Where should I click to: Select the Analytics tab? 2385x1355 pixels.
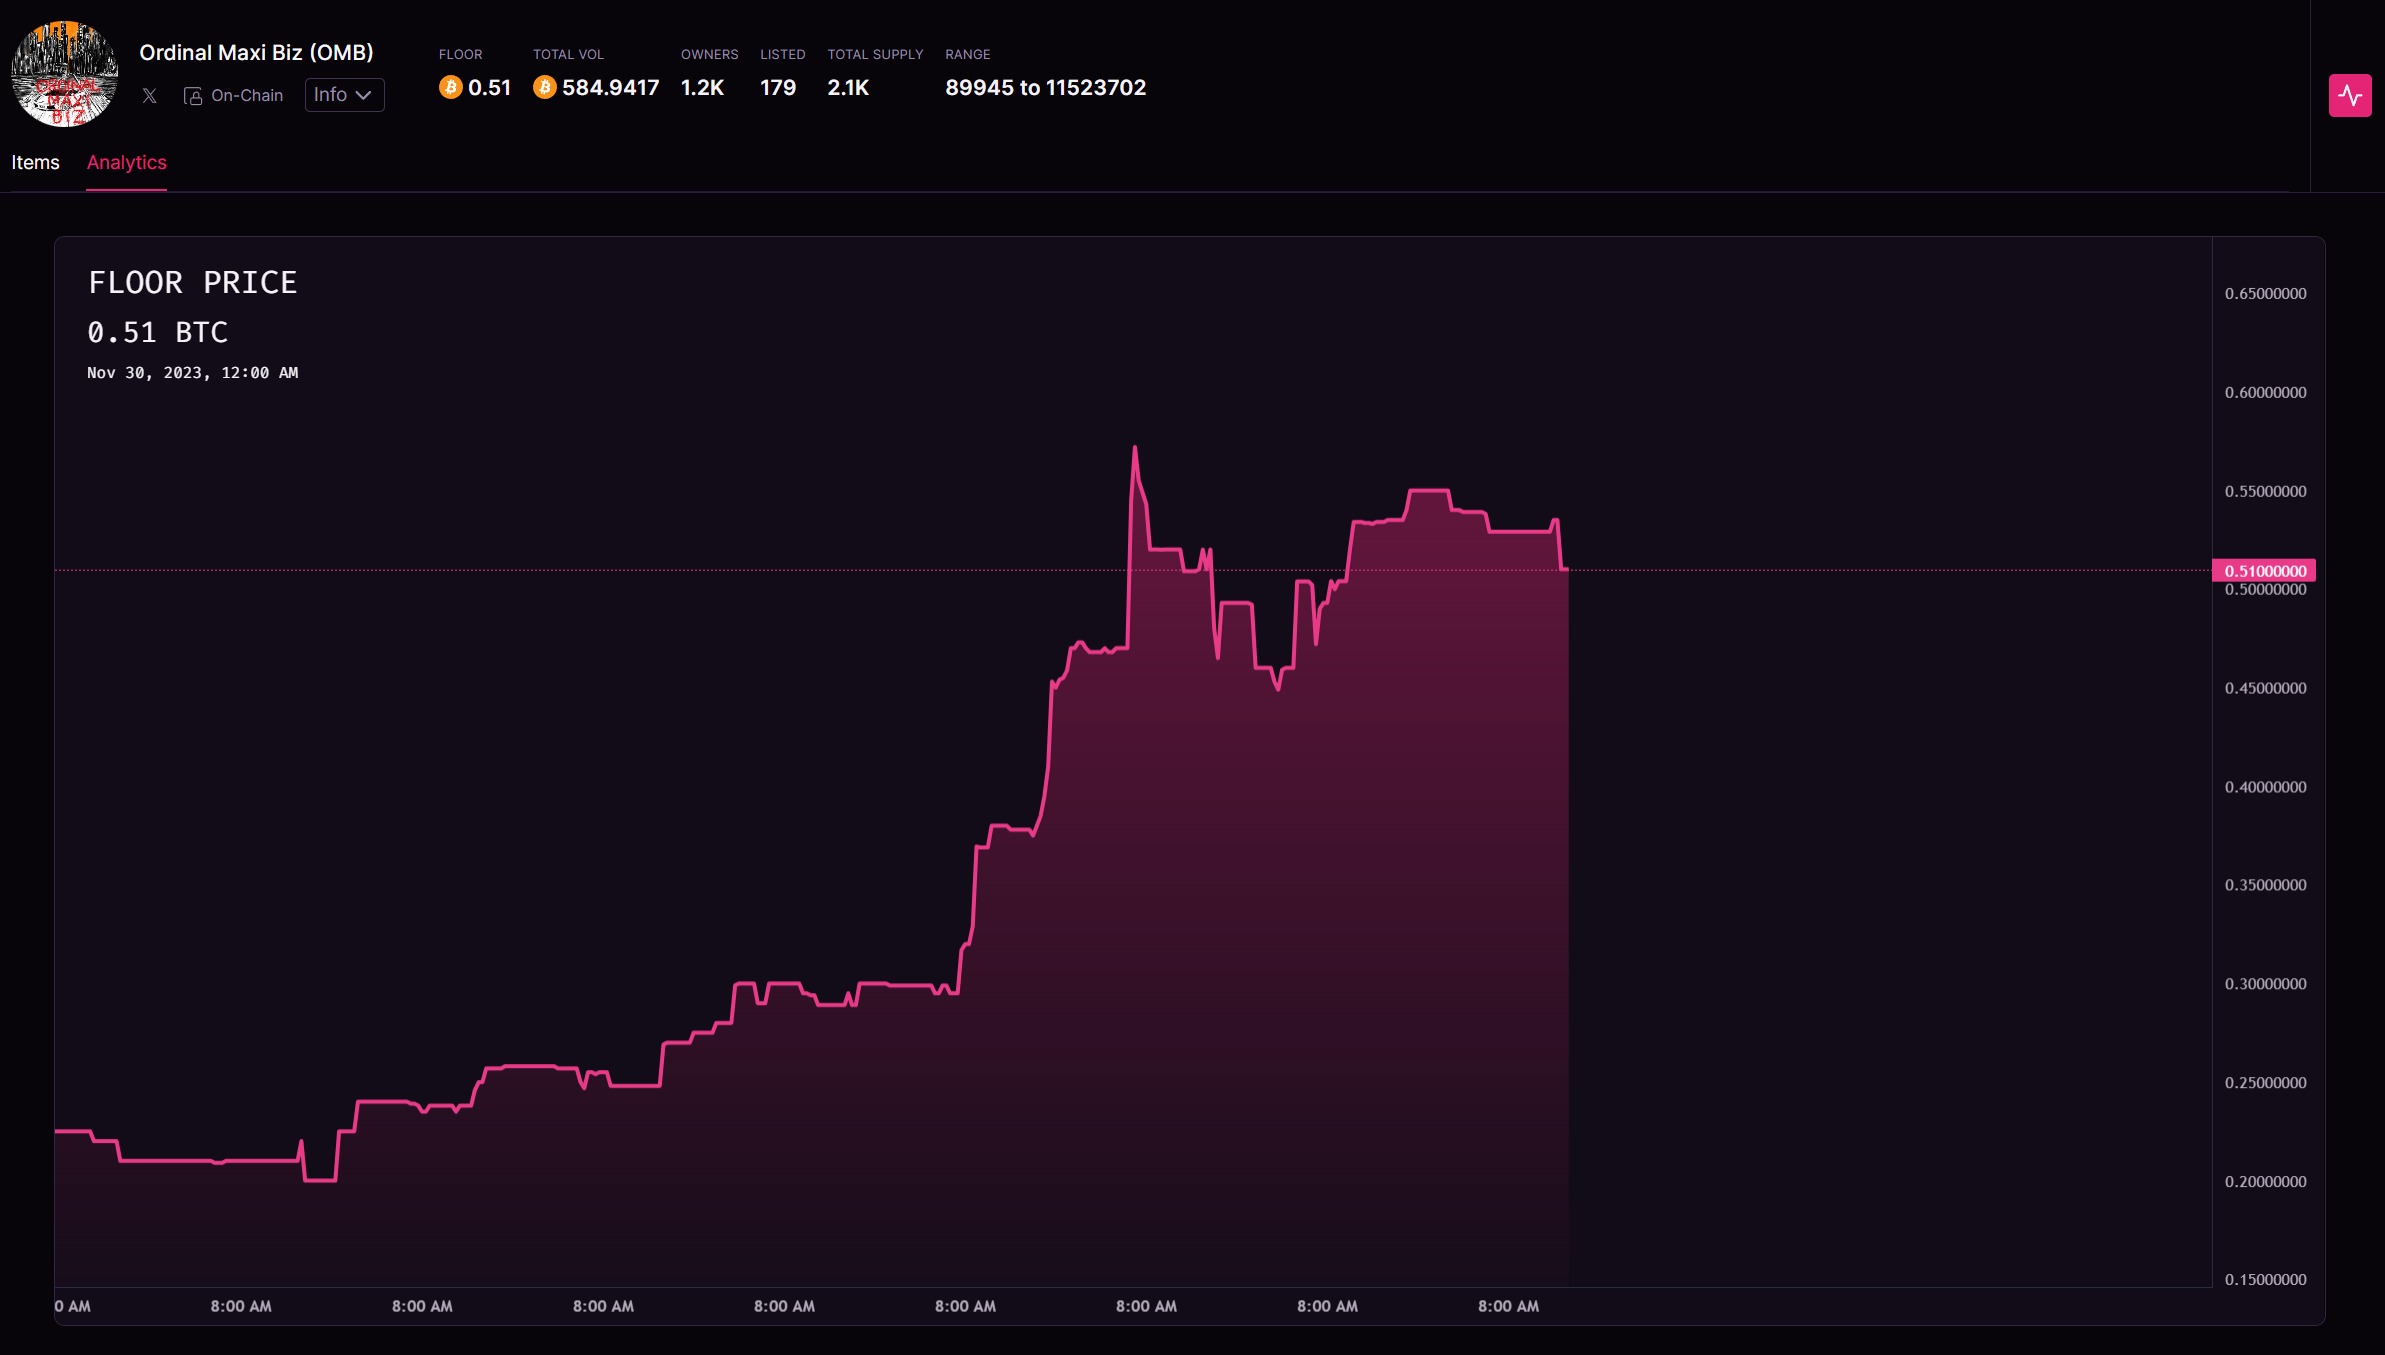pyautogui.click(x=126, y=162)
